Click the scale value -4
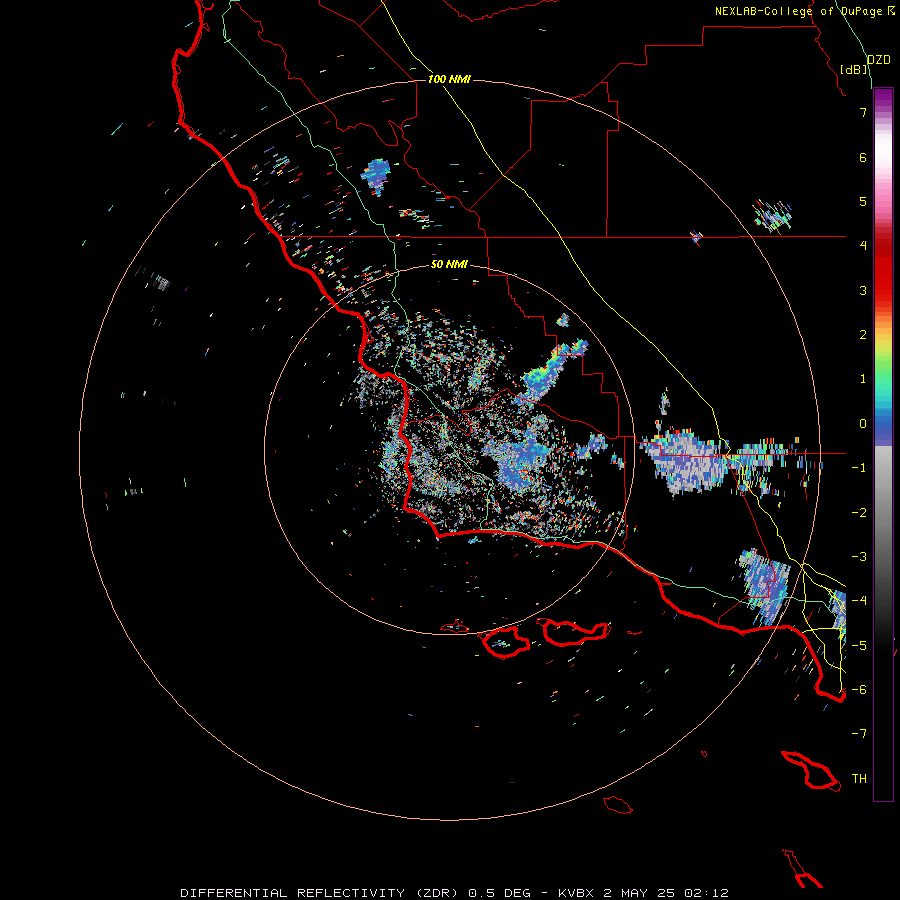This screenshot has height=900, width=900. click(x=859, y=601)
